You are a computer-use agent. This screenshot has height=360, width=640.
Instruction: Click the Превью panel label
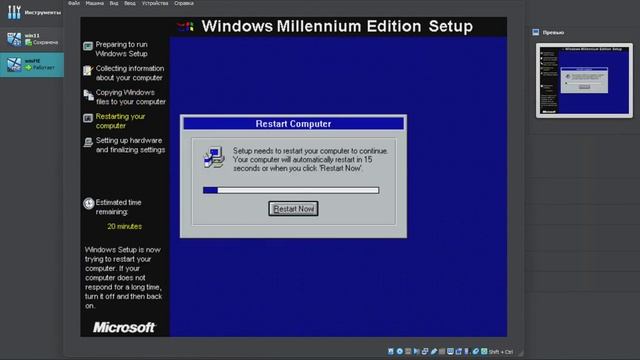click(x=553, y=32)
